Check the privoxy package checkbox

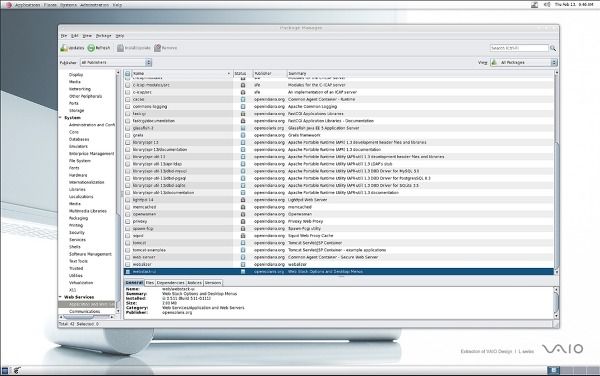point(128,221)
